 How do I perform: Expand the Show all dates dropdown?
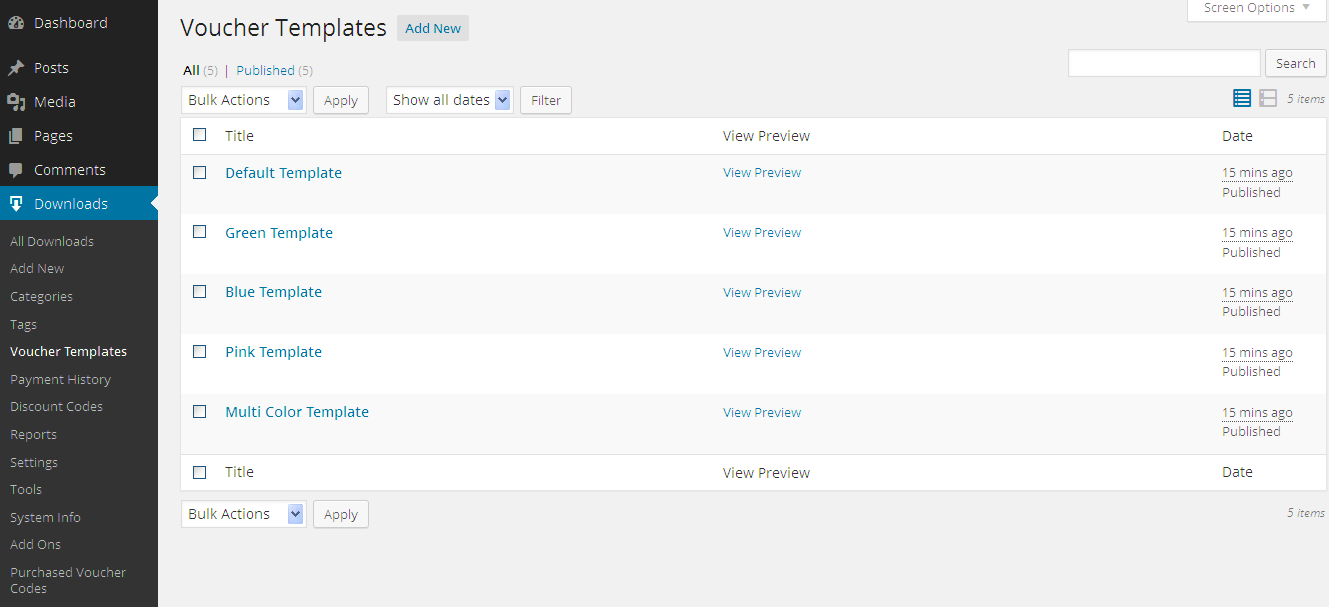[x=449, y=100]
